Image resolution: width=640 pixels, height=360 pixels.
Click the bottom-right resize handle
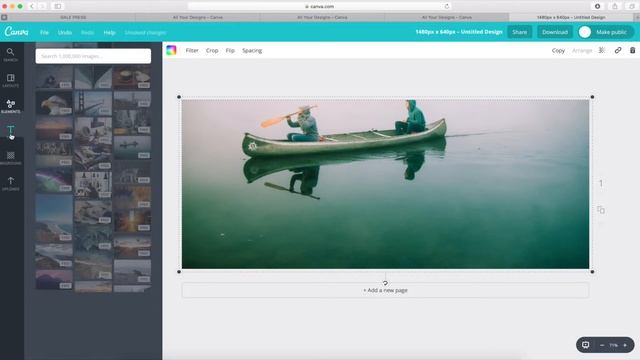[x=592, y=271]
